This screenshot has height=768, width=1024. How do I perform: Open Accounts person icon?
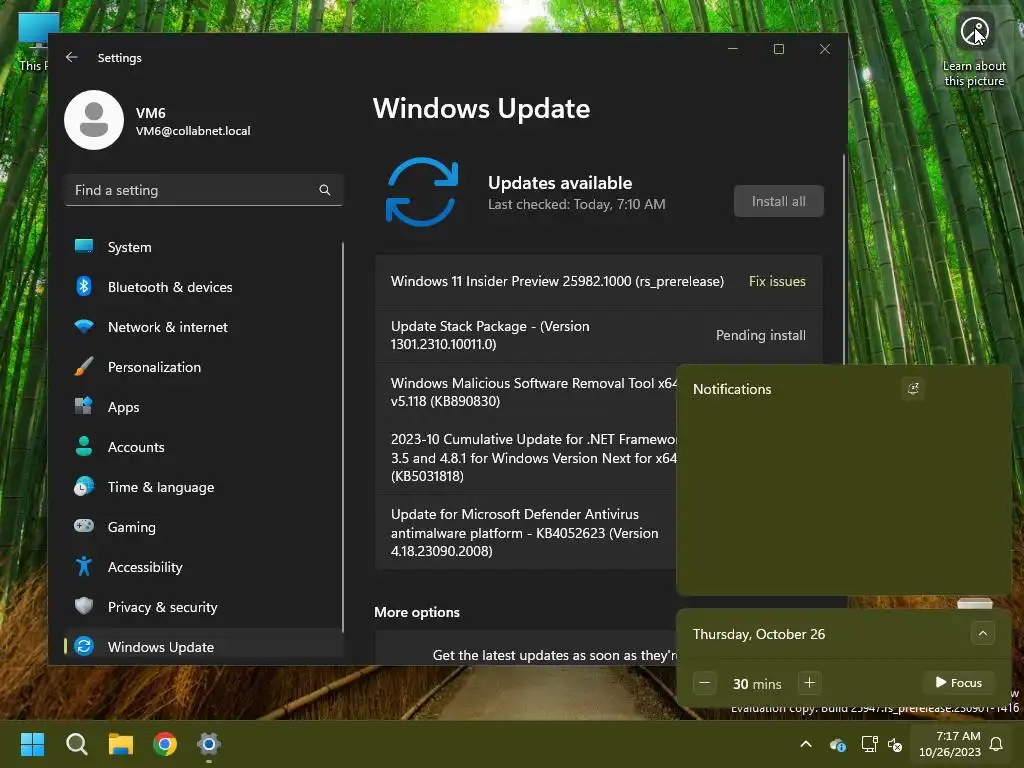[x=84, y=446]
